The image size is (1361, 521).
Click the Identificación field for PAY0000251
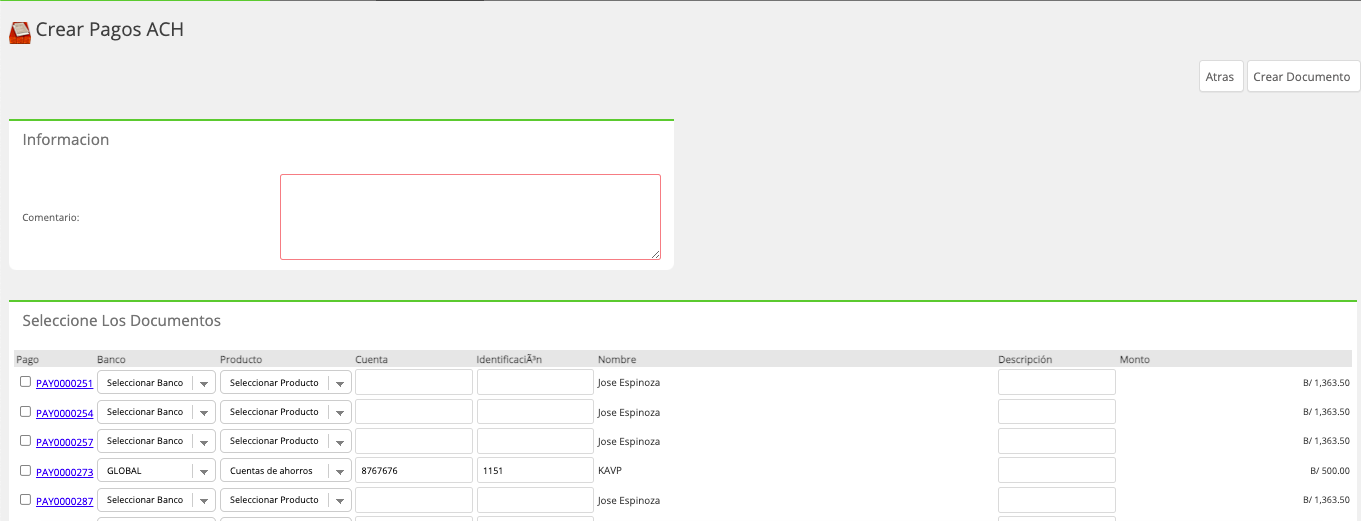coord(536,382)
